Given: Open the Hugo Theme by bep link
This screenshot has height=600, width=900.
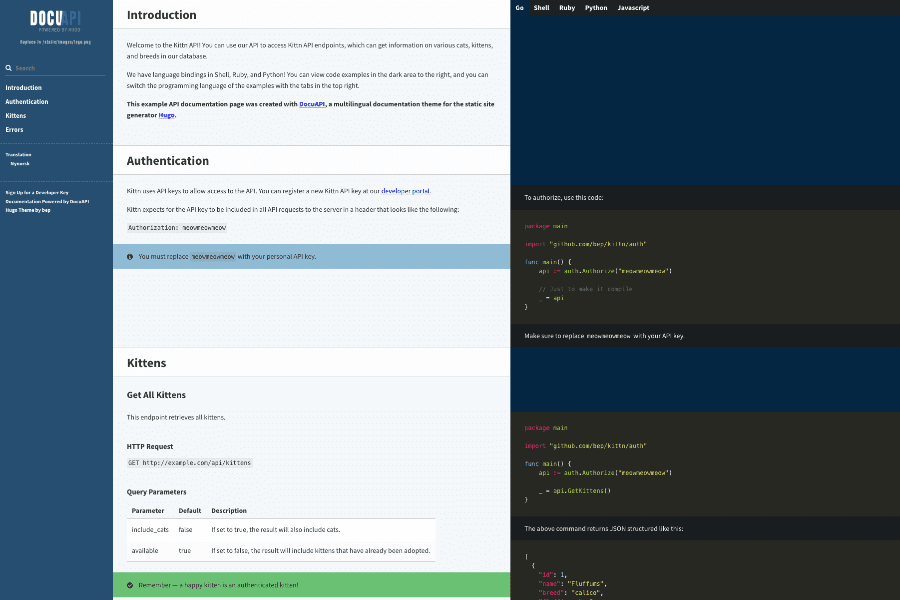Looking at the screenshot, I should point(28,210).
